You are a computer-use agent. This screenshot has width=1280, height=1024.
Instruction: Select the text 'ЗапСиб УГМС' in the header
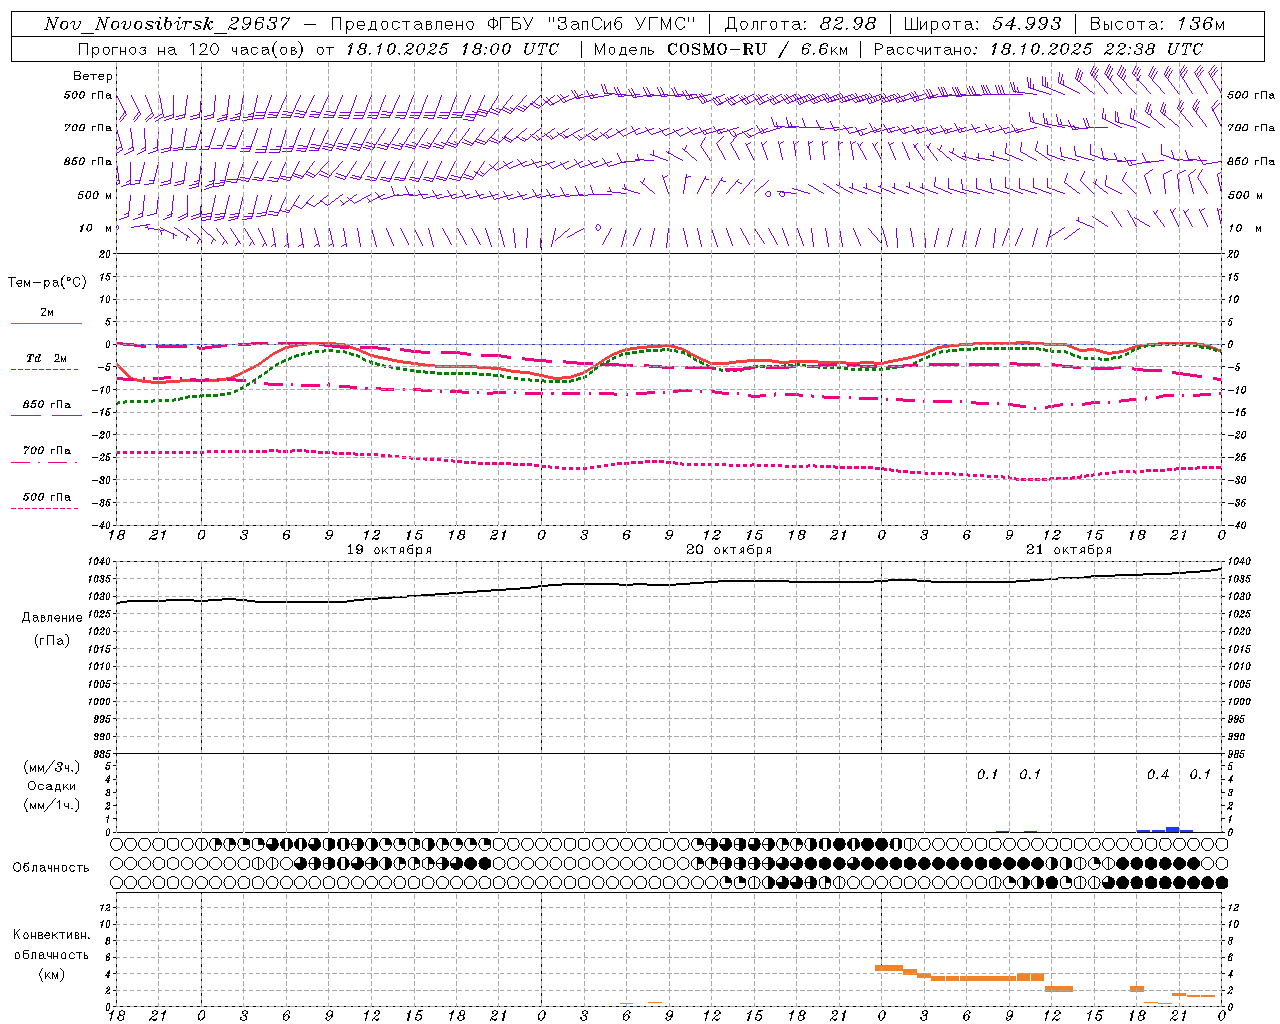pos(625,24)
